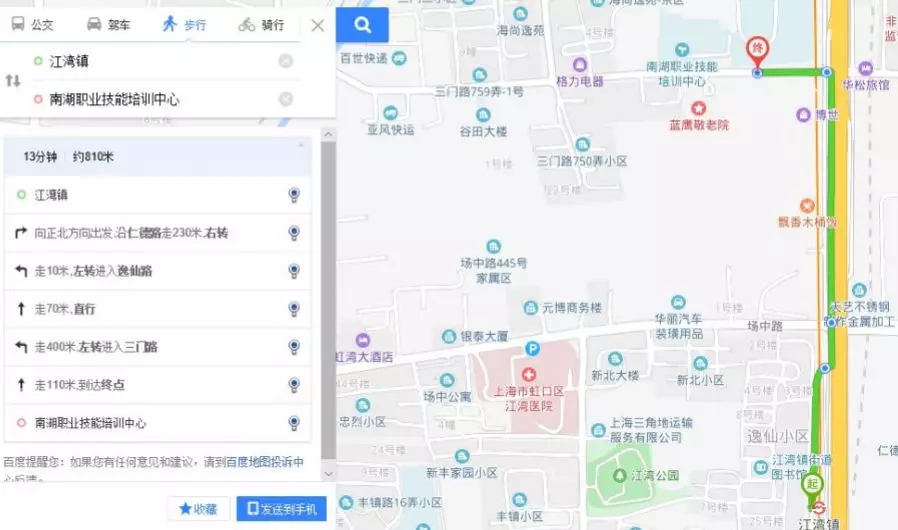Collapse the 13分钟 约810米 route summary

pos(301,147)
